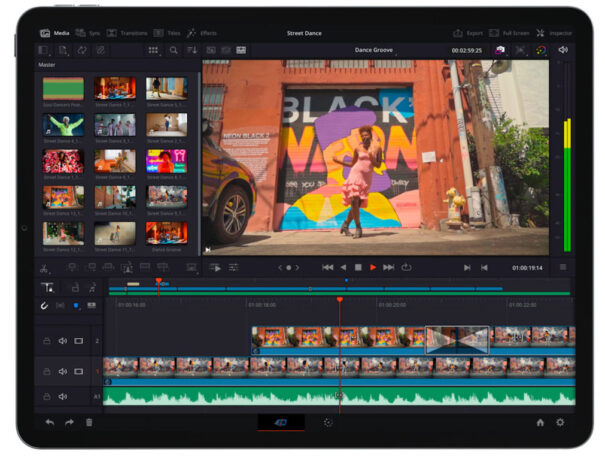Go to the home project manager icon
Viewport: 605px width, 460px height.
[540, 423]
